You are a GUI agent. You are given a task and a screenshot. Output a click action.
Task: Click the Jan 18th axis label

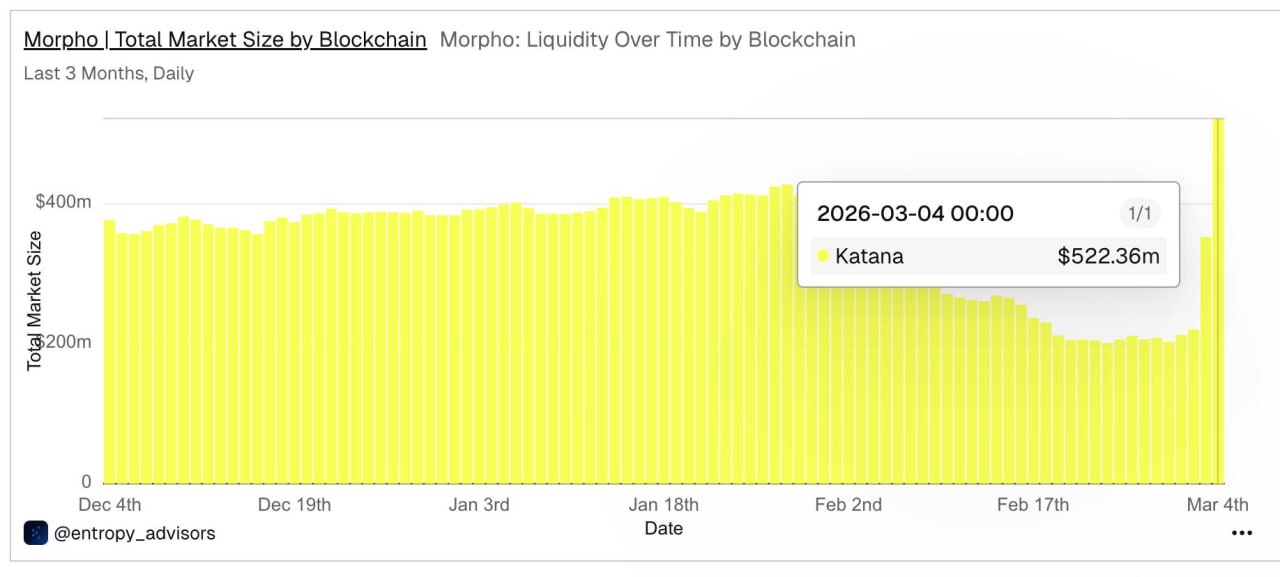click(x=664, y=504)
